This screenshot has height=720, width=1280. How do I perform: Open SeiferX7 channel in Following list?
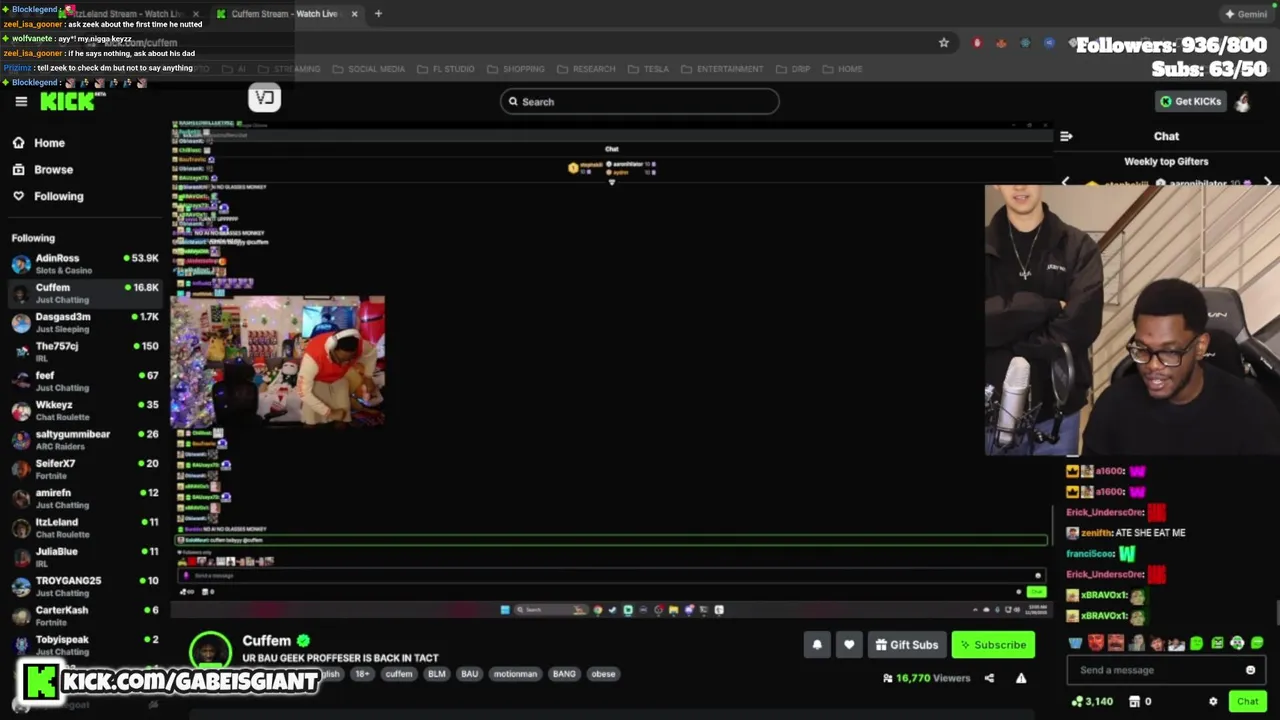tap(85, 468)
